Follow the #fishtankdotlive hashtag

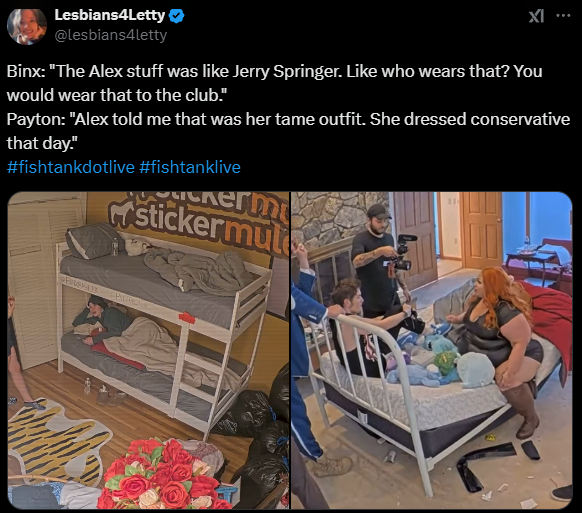click(71, 167)
